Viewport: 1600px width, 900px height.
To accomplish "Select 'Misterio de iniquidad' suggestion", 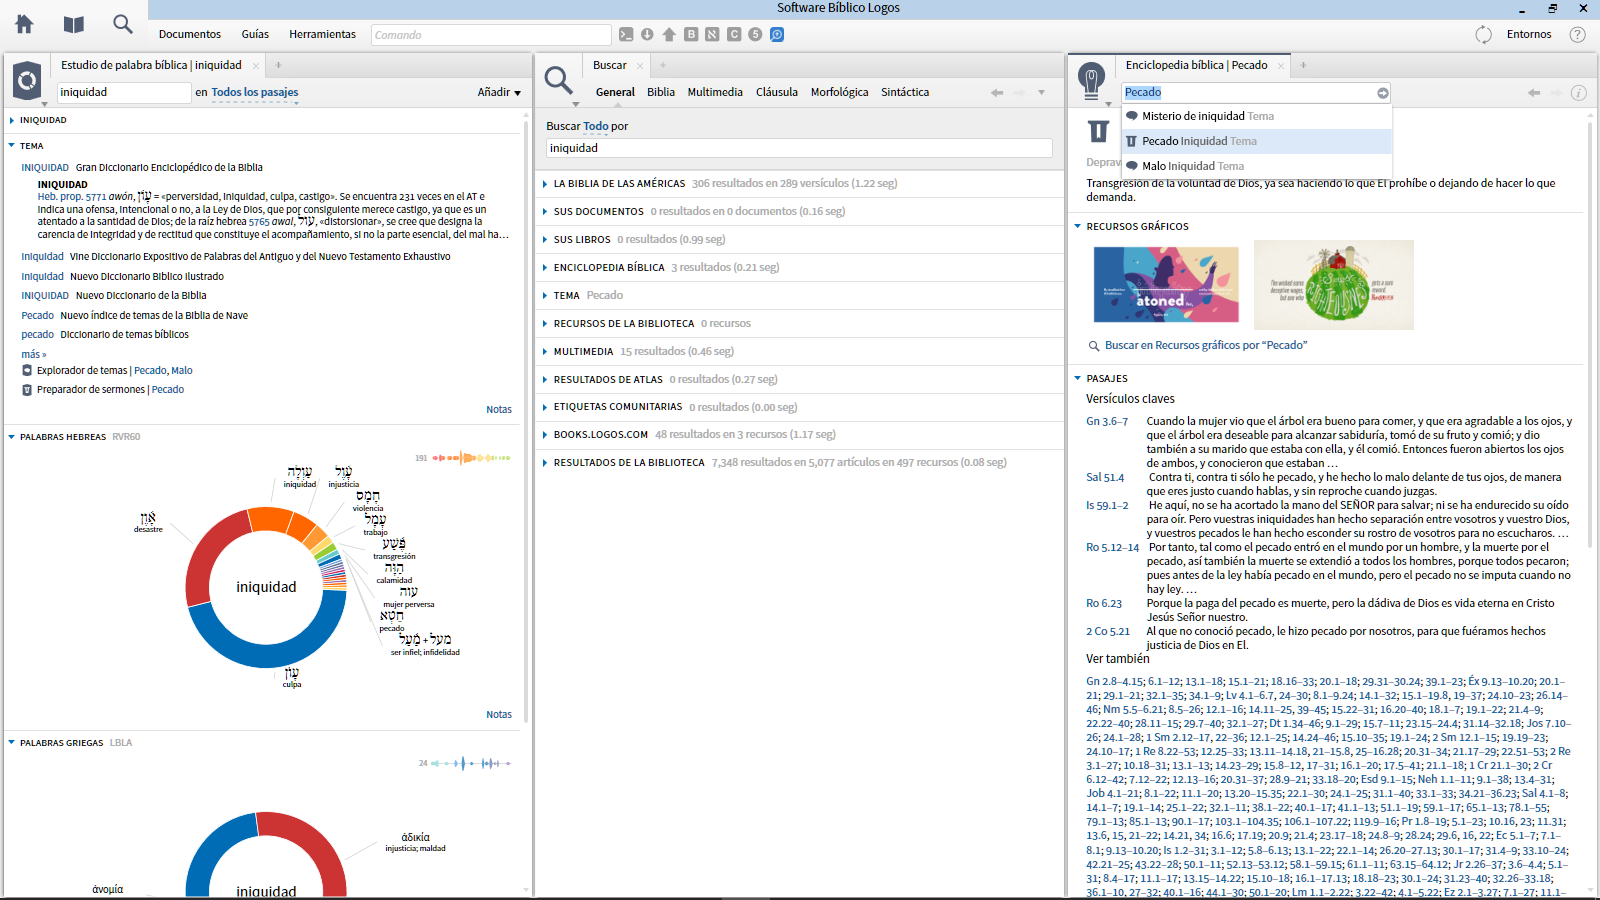I will 1257,116.
